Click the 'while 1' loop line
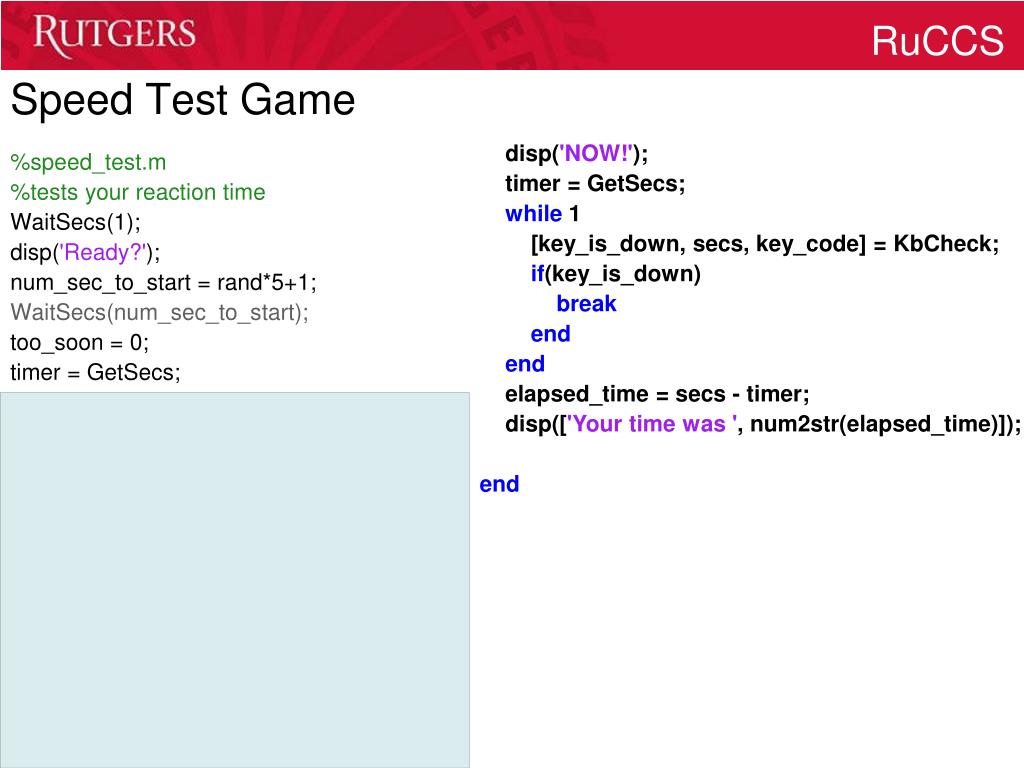Image resolution: width=1024 pixels, height=768 pixels. tap(542, 214)
